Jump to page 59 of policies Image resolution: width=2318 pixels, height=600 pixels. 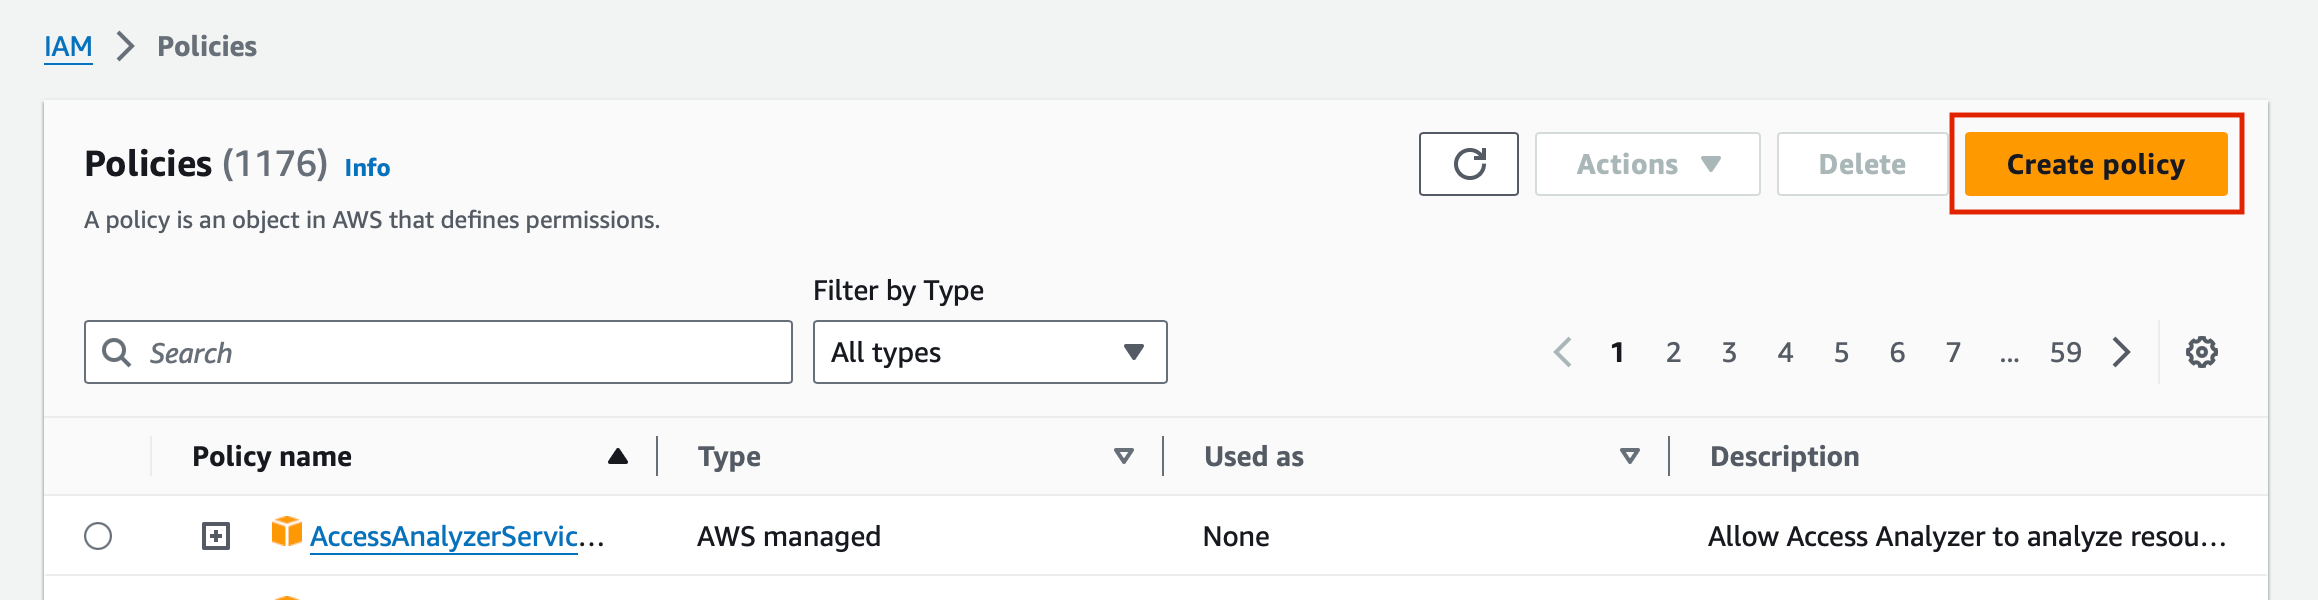tap(2065, 352)
